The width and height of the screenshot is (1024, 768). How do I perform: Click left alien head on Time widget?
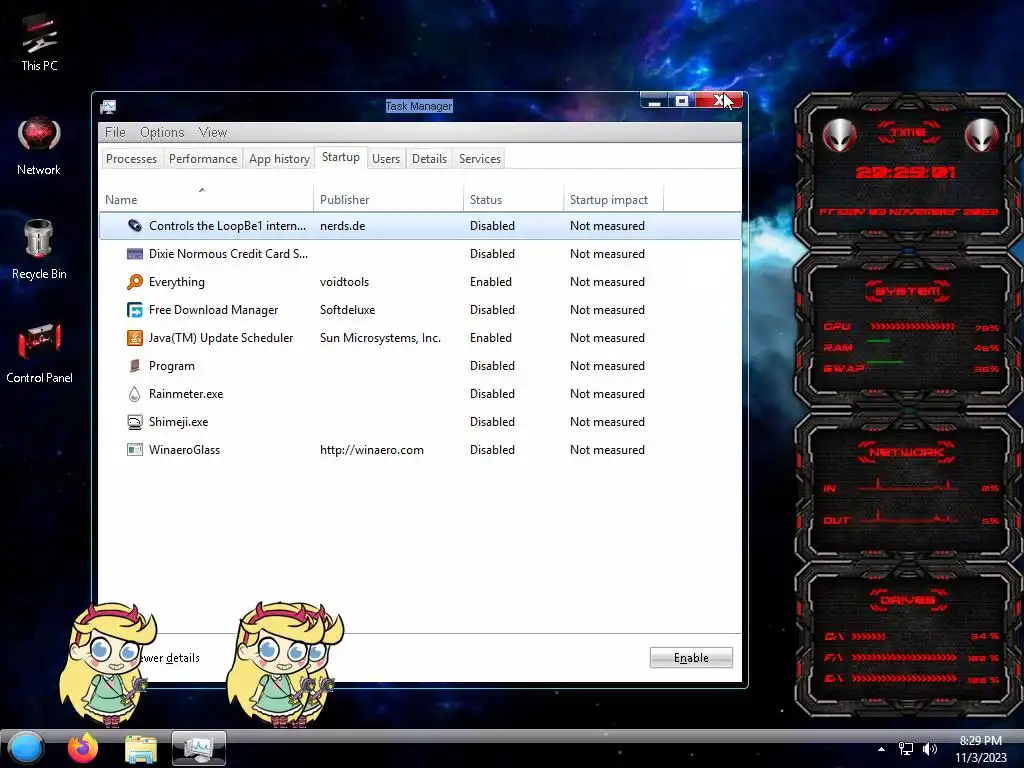pos(839,136)
